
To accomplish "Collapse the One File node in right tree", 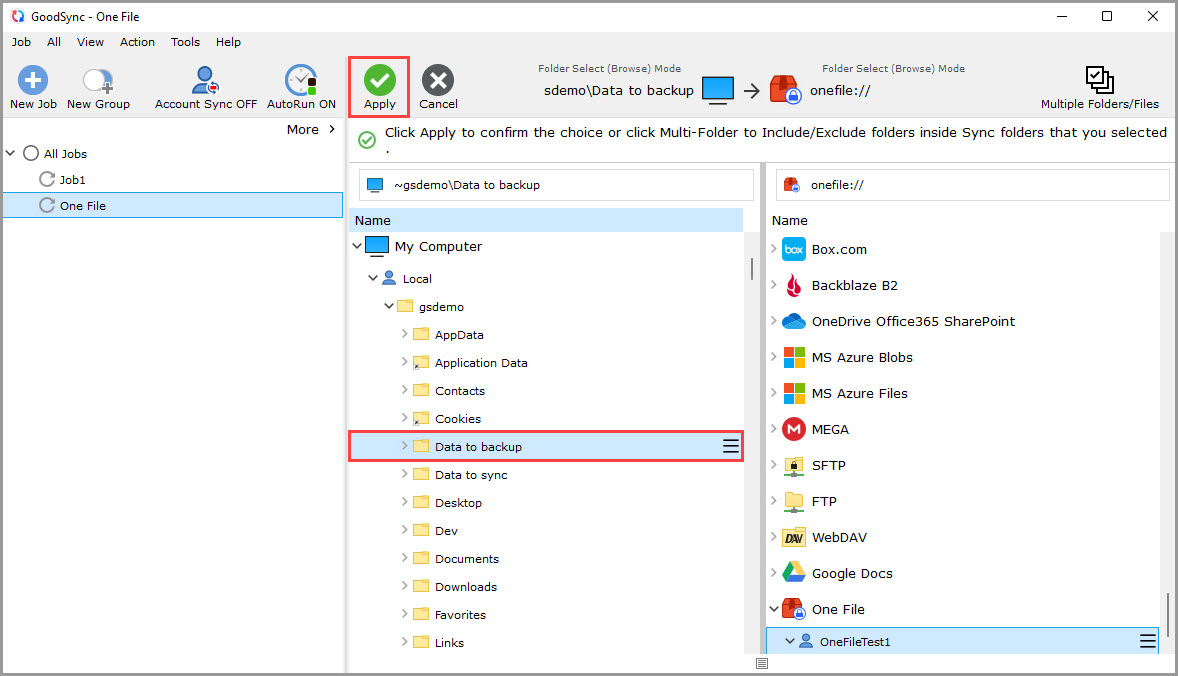I will coord(774,608).
